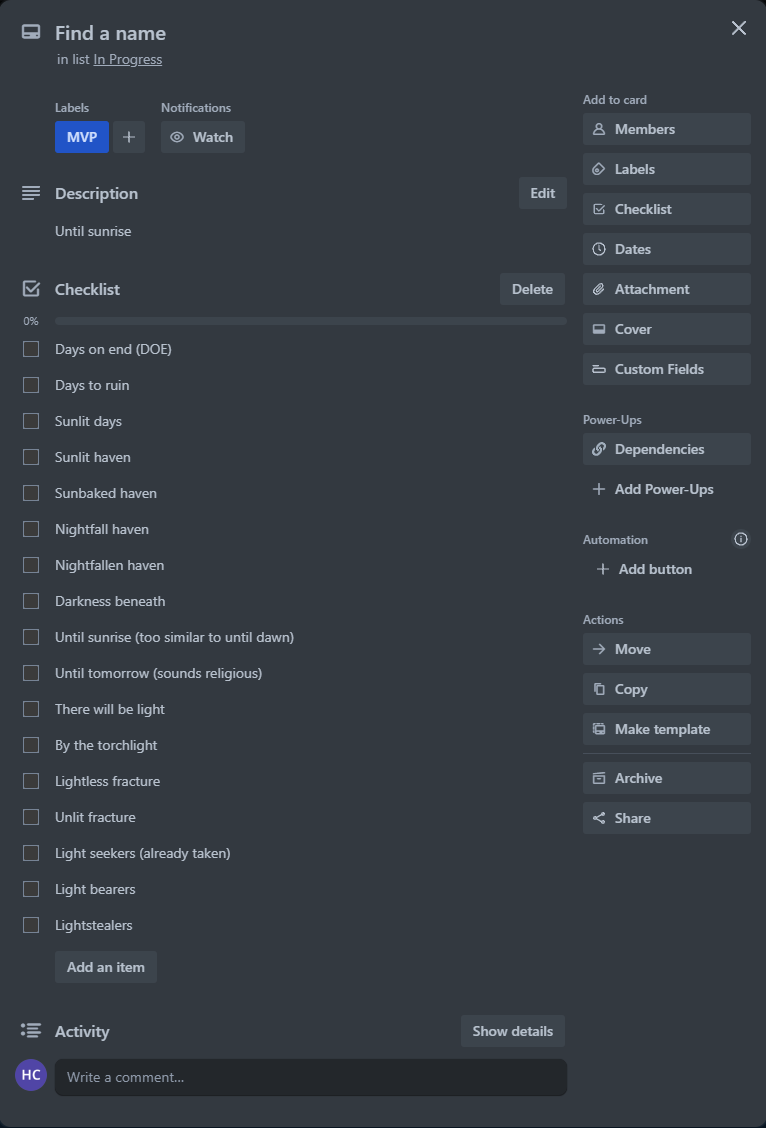Share this card
Screen dimensions: 766x1128
pyautogui.click(x=666, y=817)
